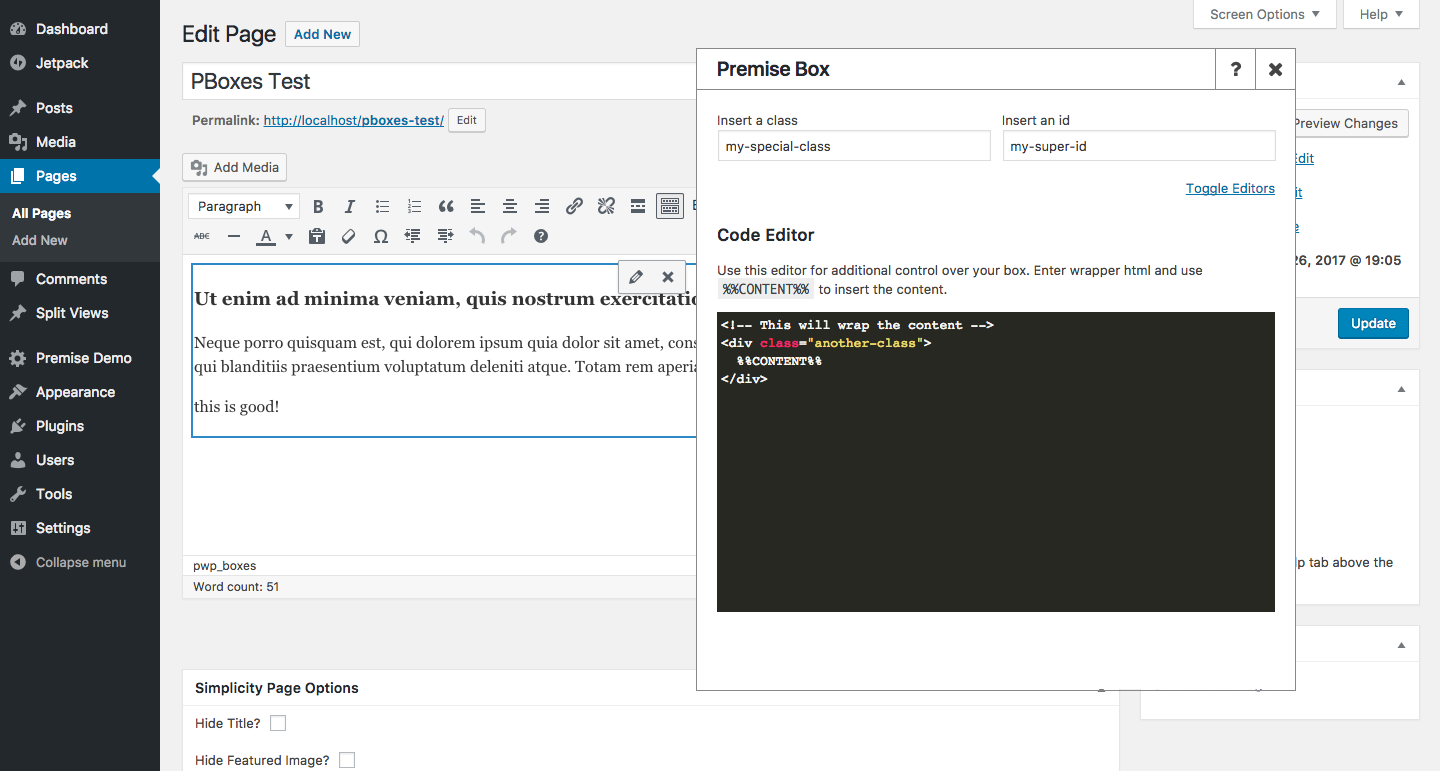The height and width of the screenshot is (771, 1440).
Task: Expand Screen Options panel
Action: pyautogui.click(x=1265, y=14)
